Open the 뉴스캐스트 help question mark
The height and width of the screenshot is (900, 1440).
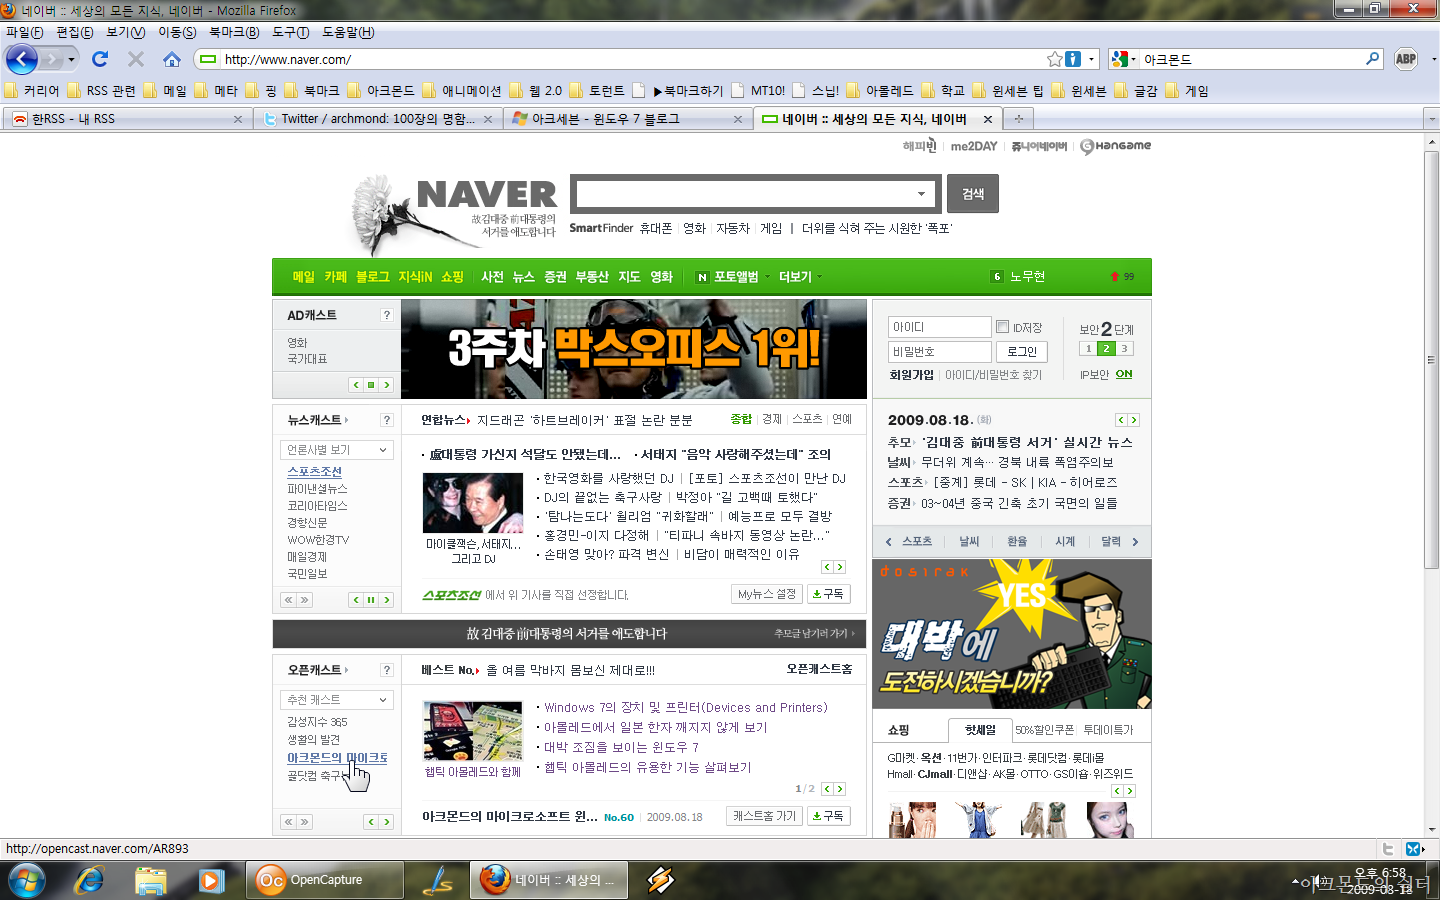(x=386, y=420)
